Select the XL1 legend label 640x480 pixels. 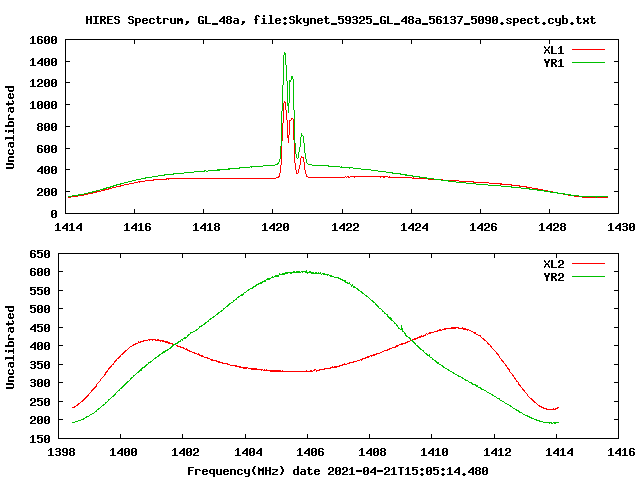553,50
